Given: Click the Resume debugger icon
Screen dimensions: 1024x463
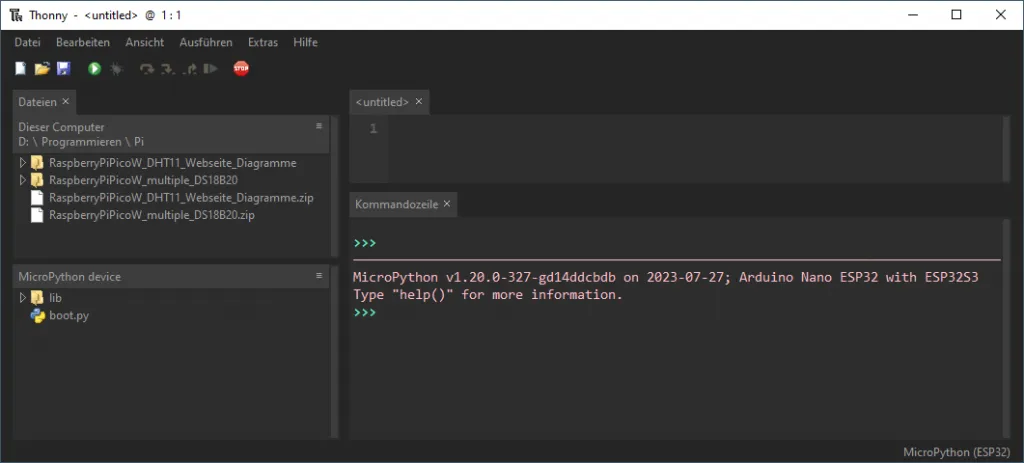Looking at the screenshot, I should tap(210, 69).
